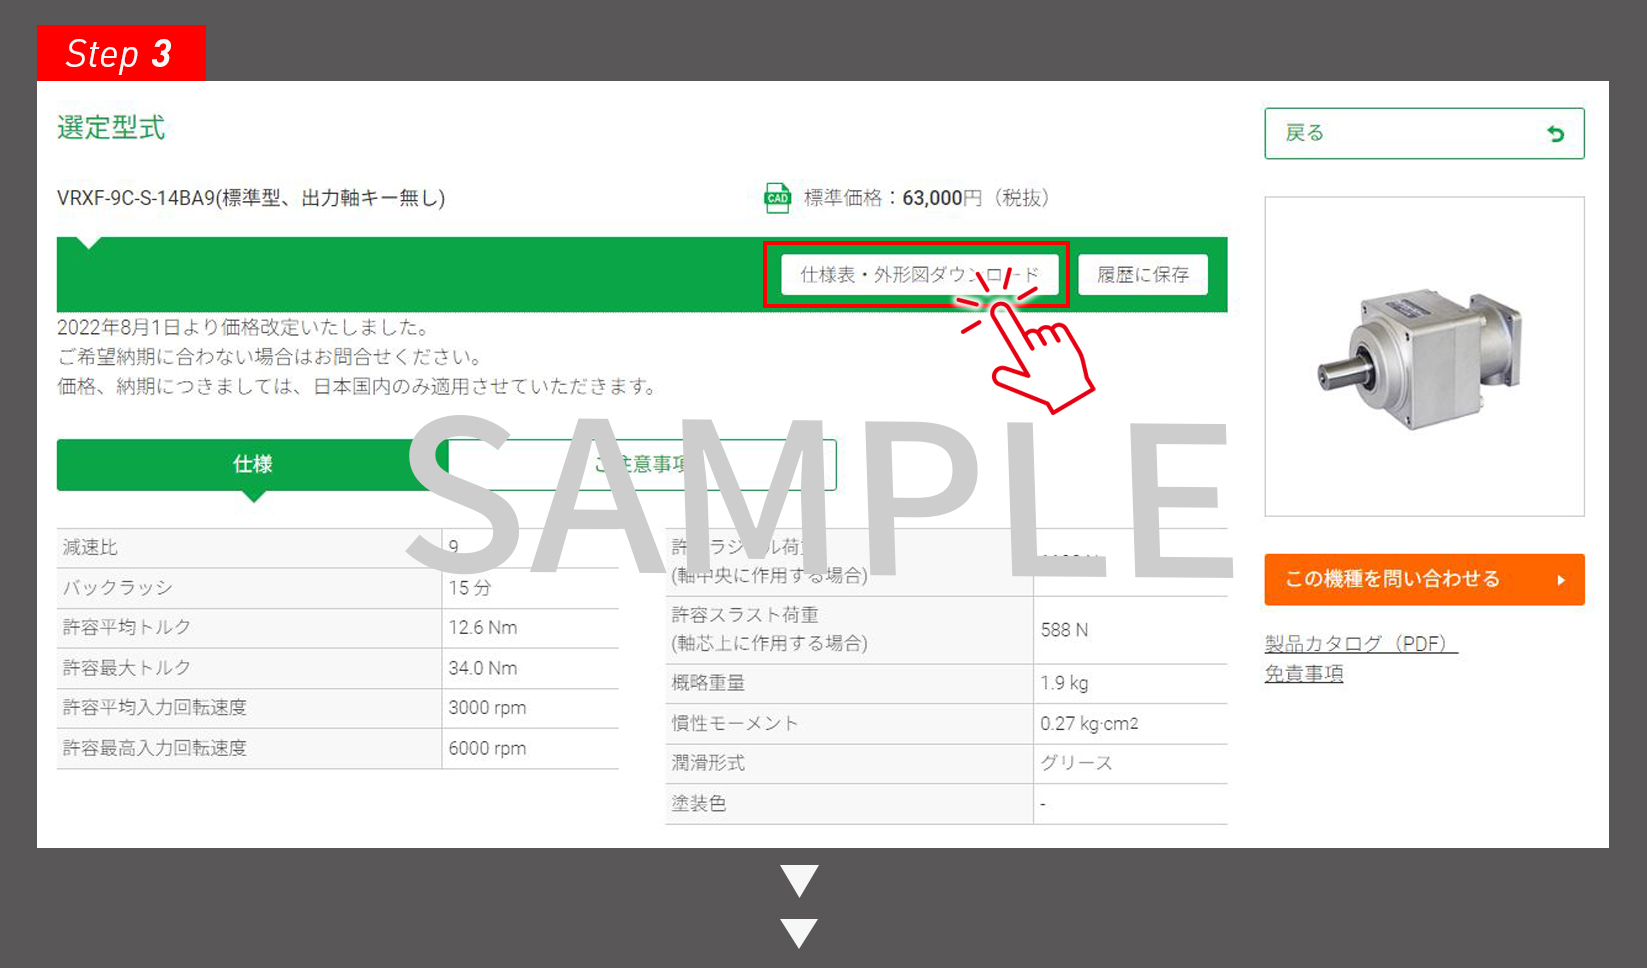The width and height of the screenshot is (1647, 968).
Task: Click the グリース lubrication value
Action: click(1076, 763)
